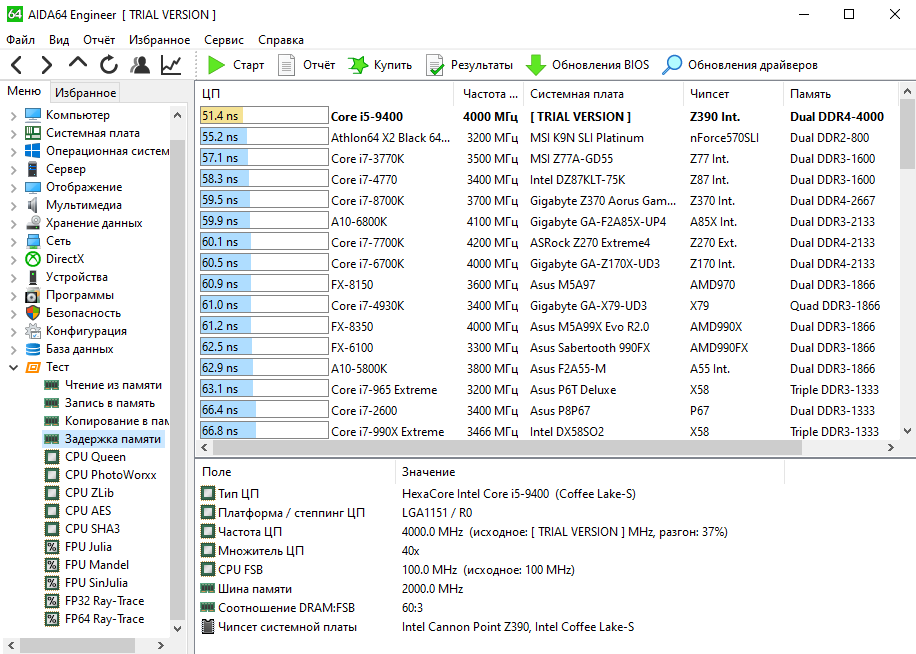Expand the Системная плата node
The image size is (916, 654).
point(13,134)
